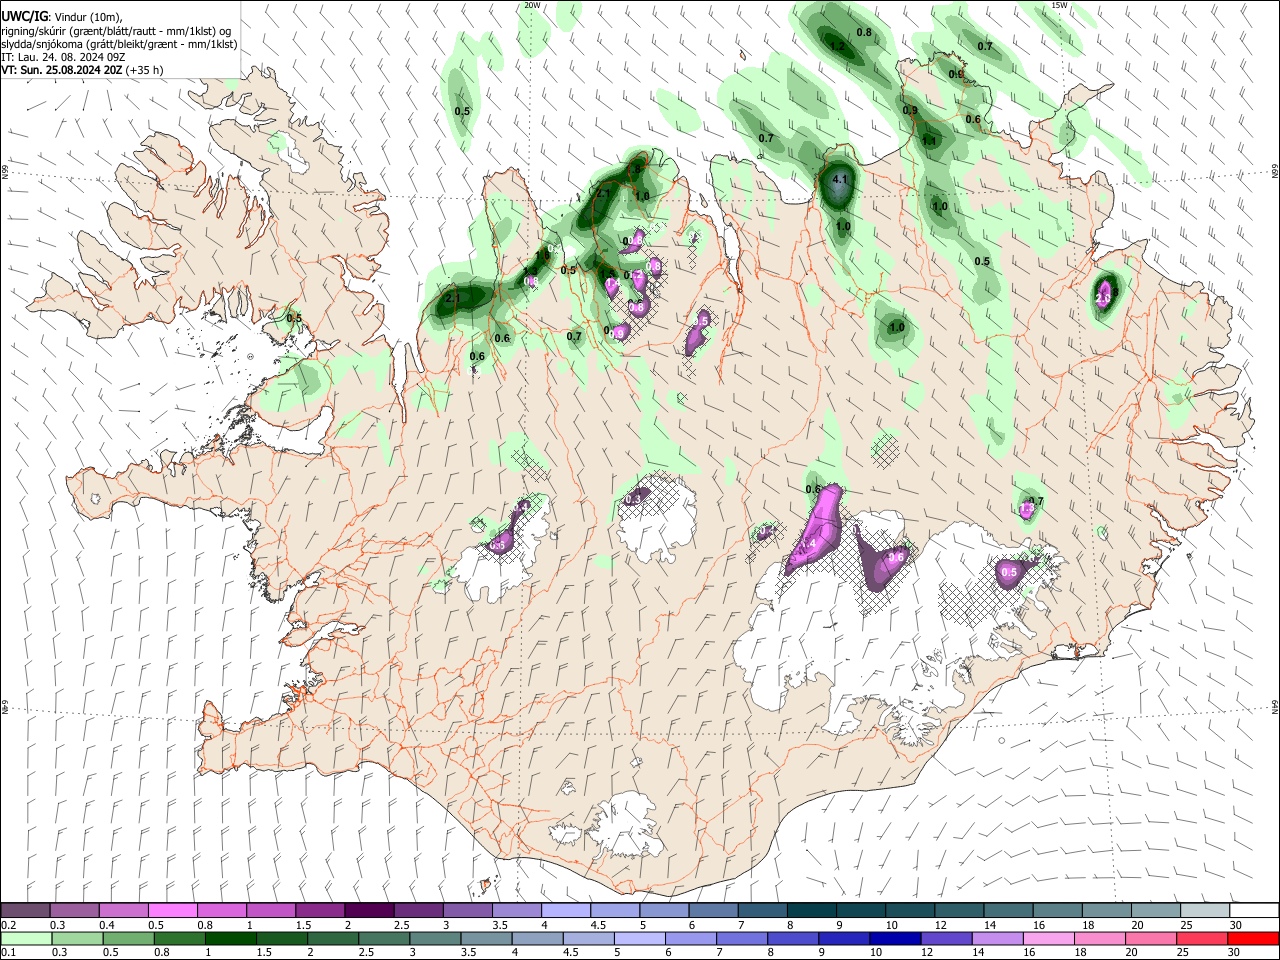Select the snow-scale swatch between 14 and 16

[1009, 911]
